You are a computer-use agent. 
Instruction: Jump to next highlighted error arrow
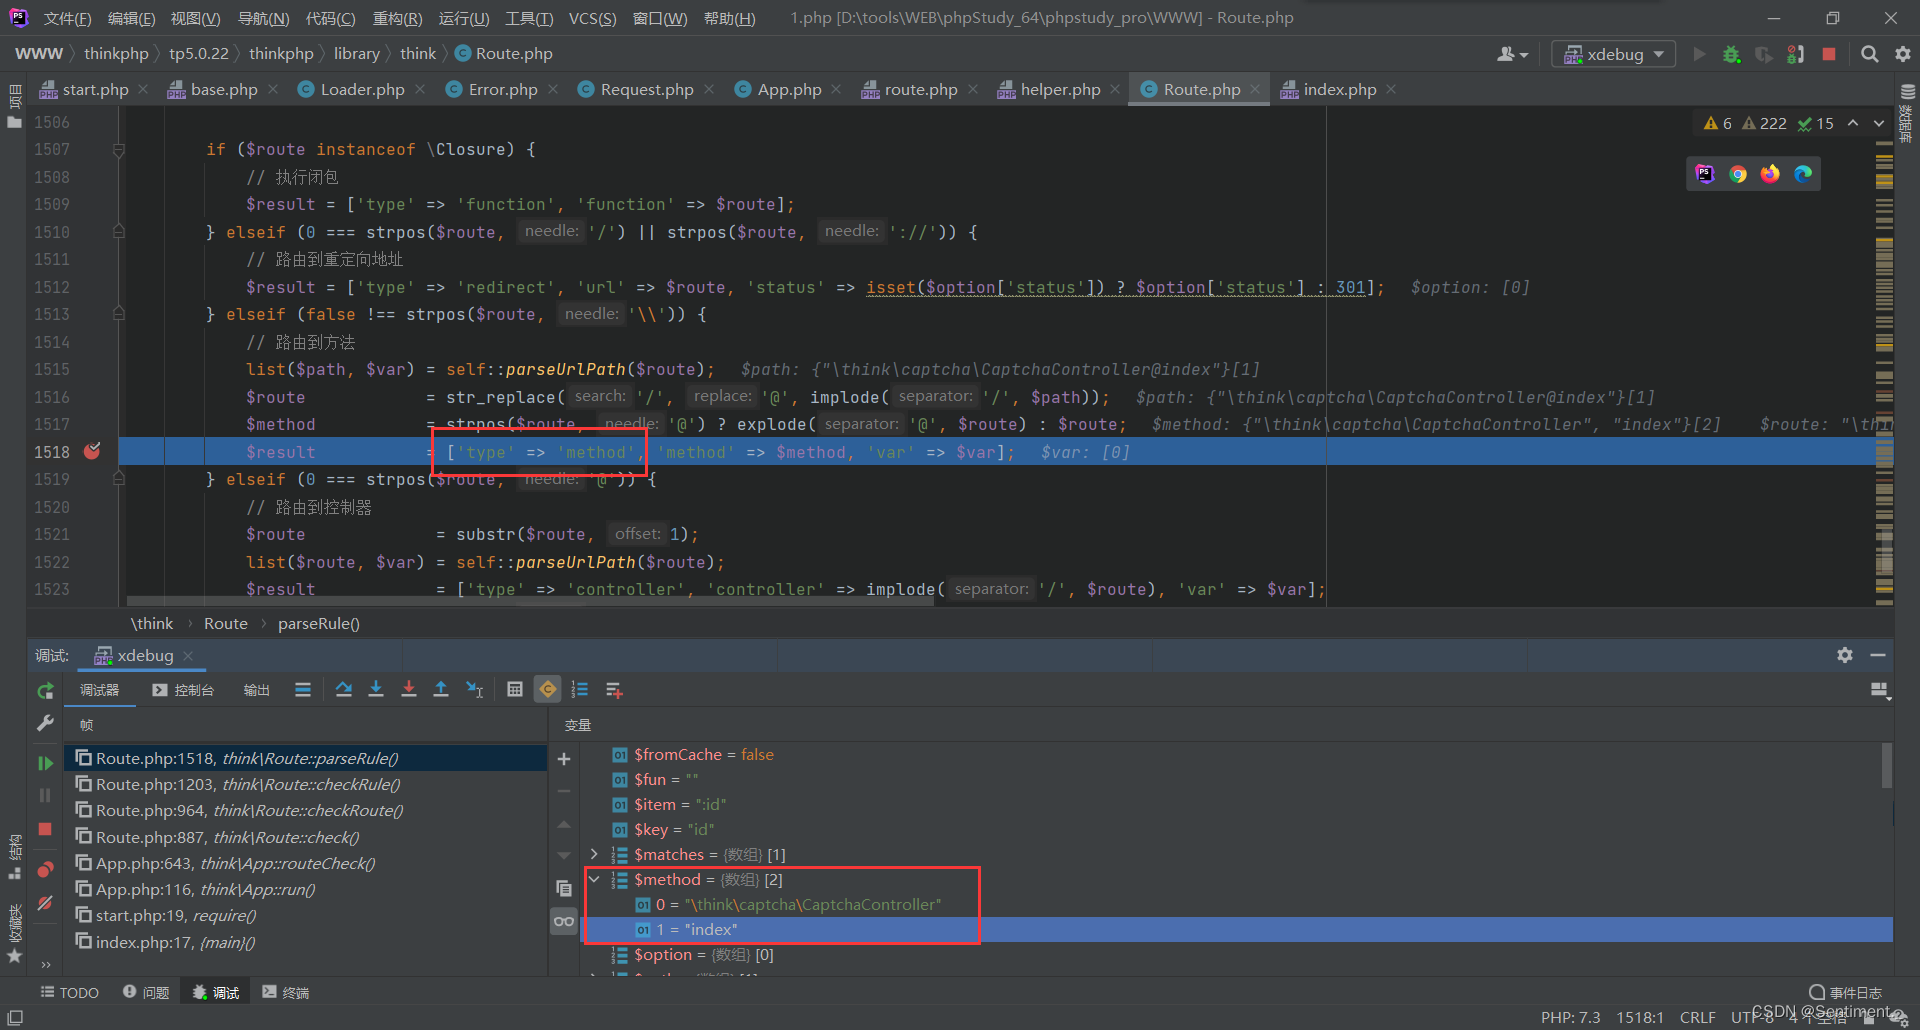coord(1879,123)
